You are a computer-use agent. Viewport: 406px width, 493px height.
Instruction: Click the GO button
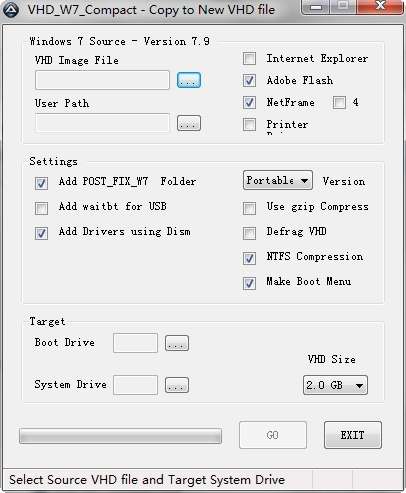tap(273, 435)
